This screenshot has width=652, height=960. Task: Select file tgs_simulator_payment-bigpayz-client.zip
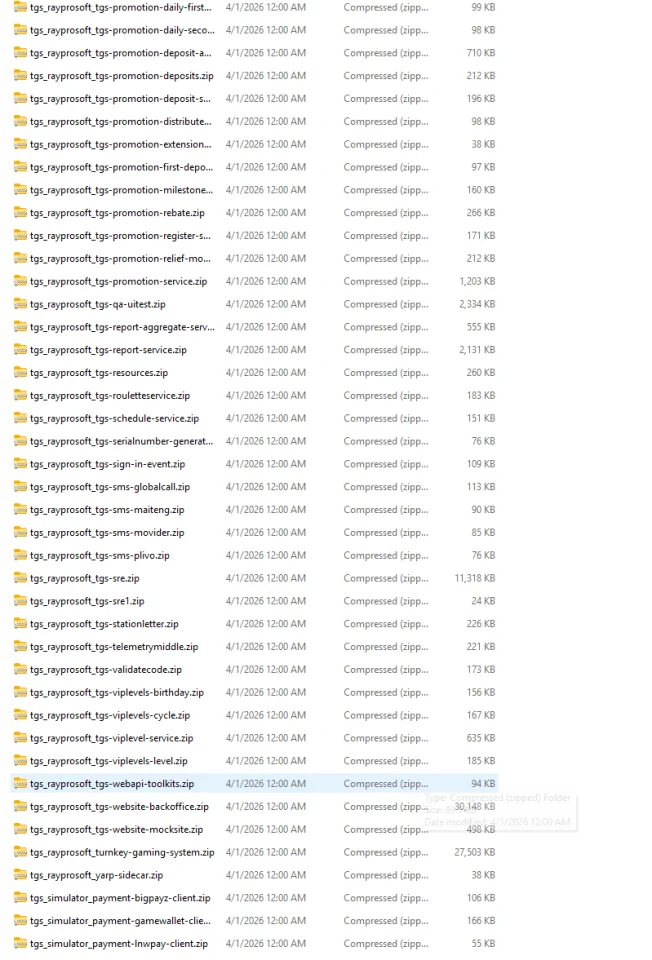[x=120, y=899]
